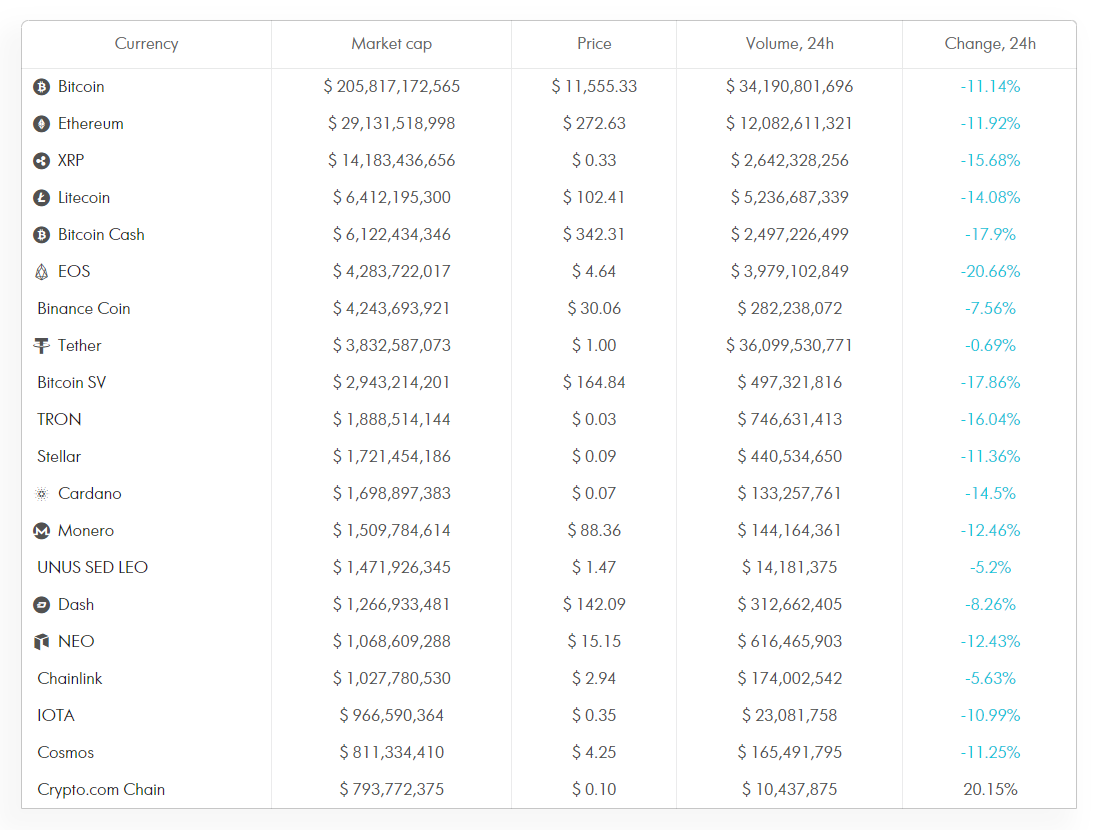Select the Monero currency name

click(x=86, y=531)
